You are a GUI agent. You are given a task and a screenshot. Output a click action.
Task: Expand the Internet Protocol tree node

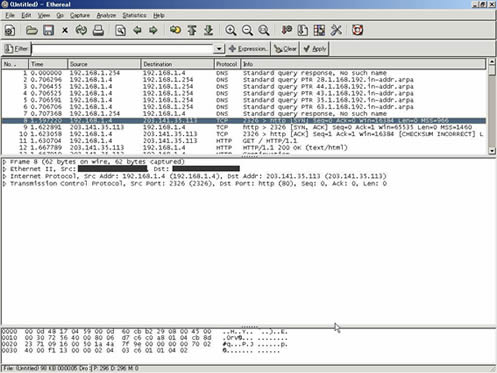click(5, 176)
